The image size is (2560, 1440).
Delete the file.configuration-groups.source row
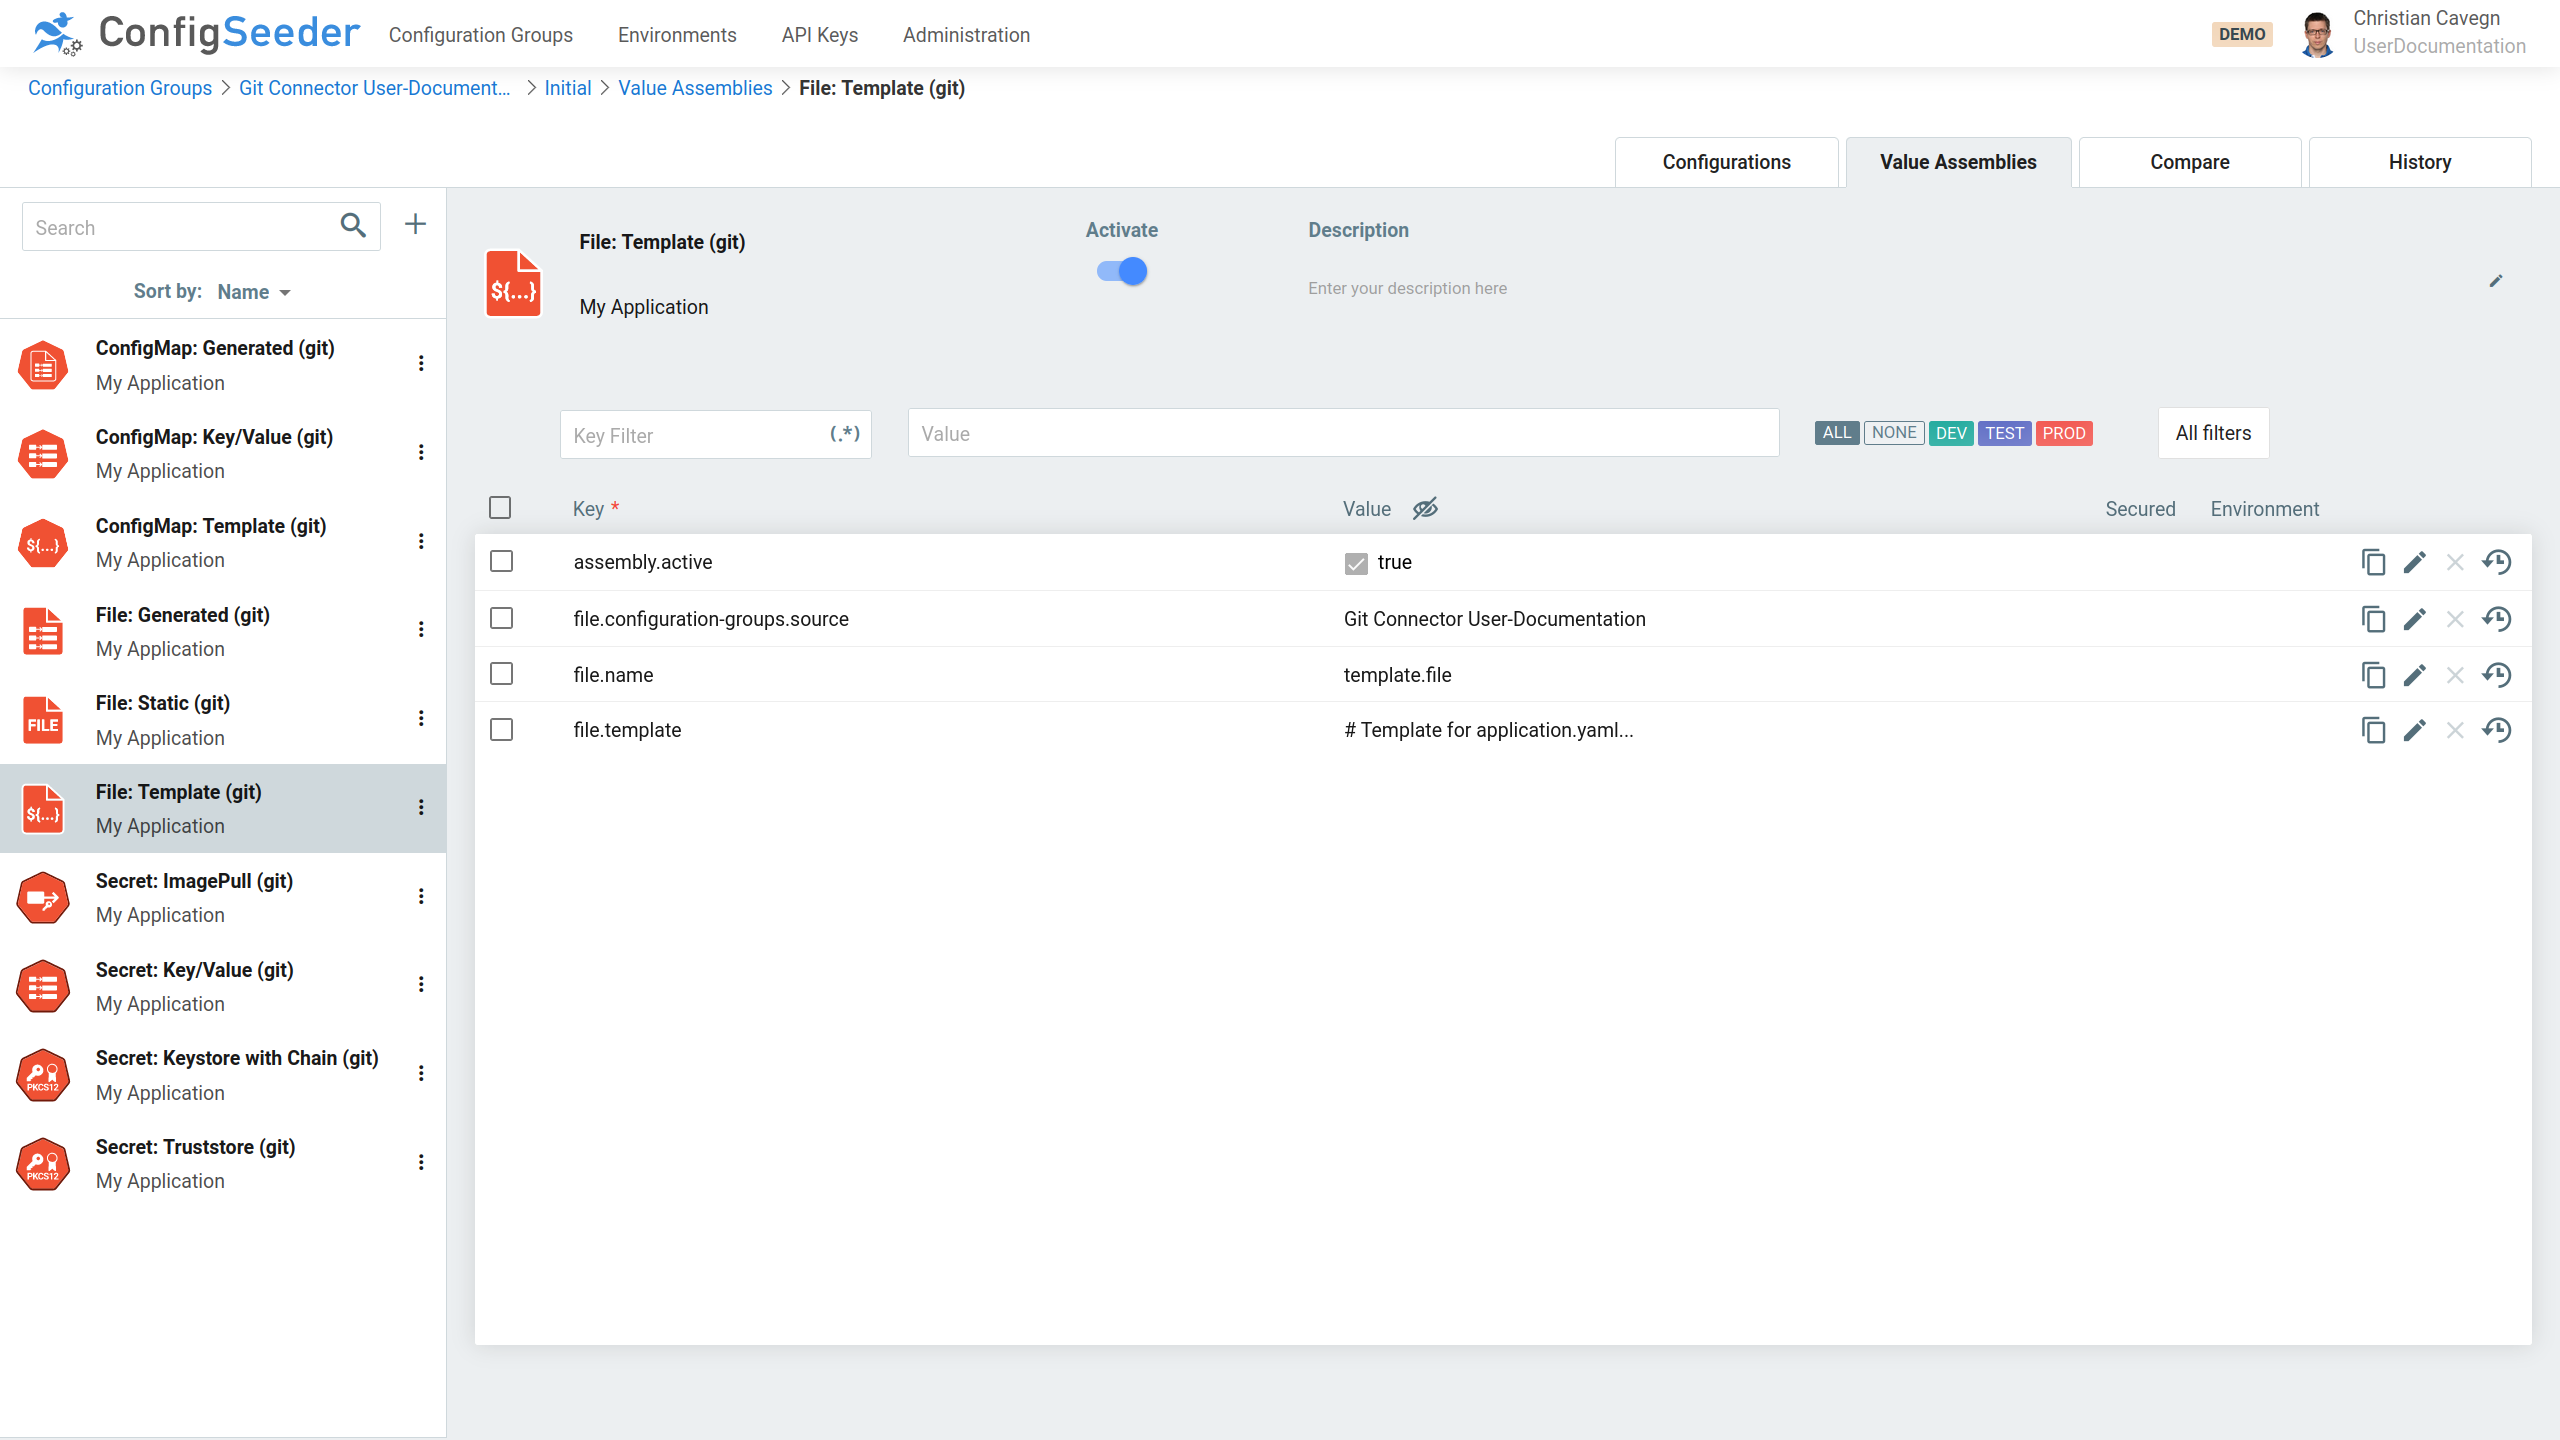click(x=2455, y=619)
